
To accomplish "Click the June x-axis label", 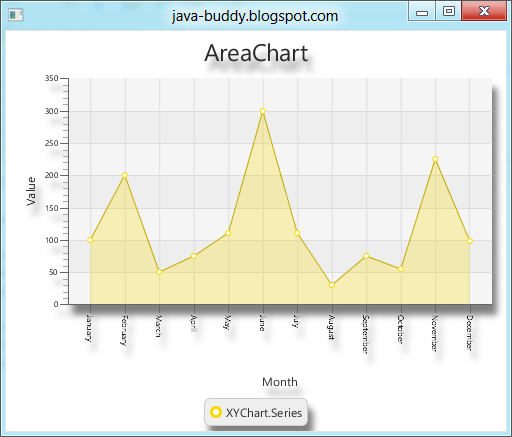I will click(262, 323).
